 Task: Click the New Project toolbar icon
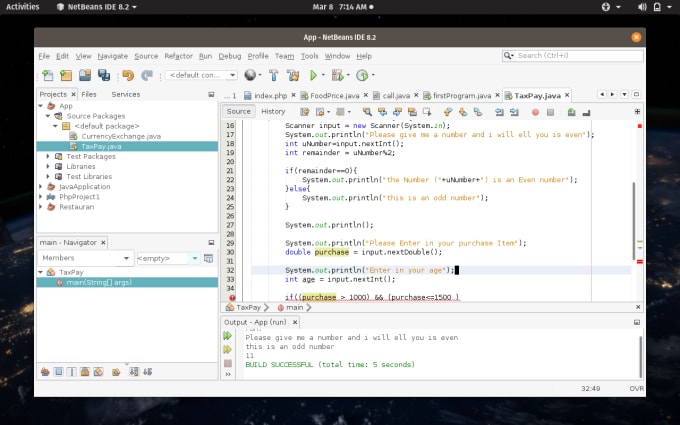[66, 75]
